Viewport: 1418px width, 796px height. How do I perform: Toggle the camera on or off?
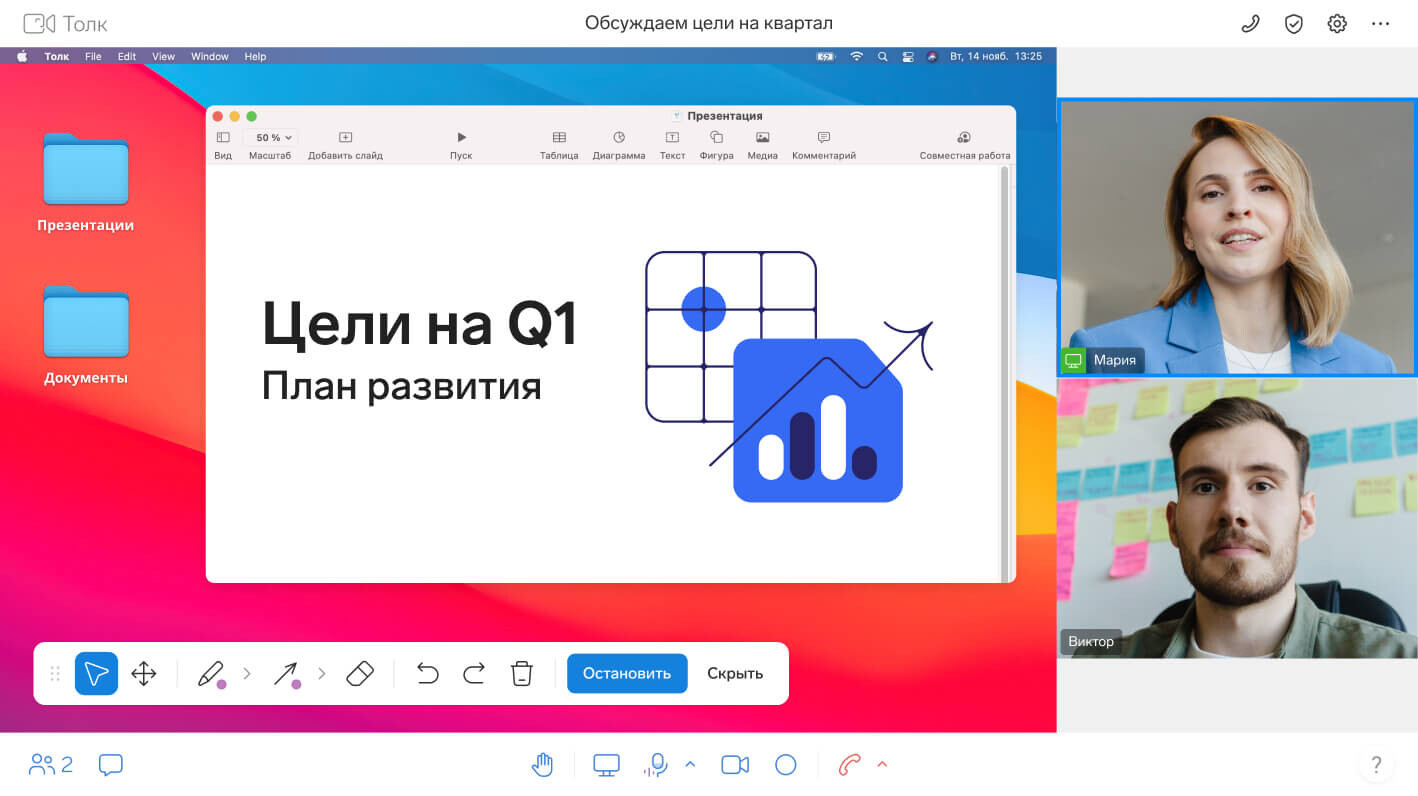[x=735, y=765]
